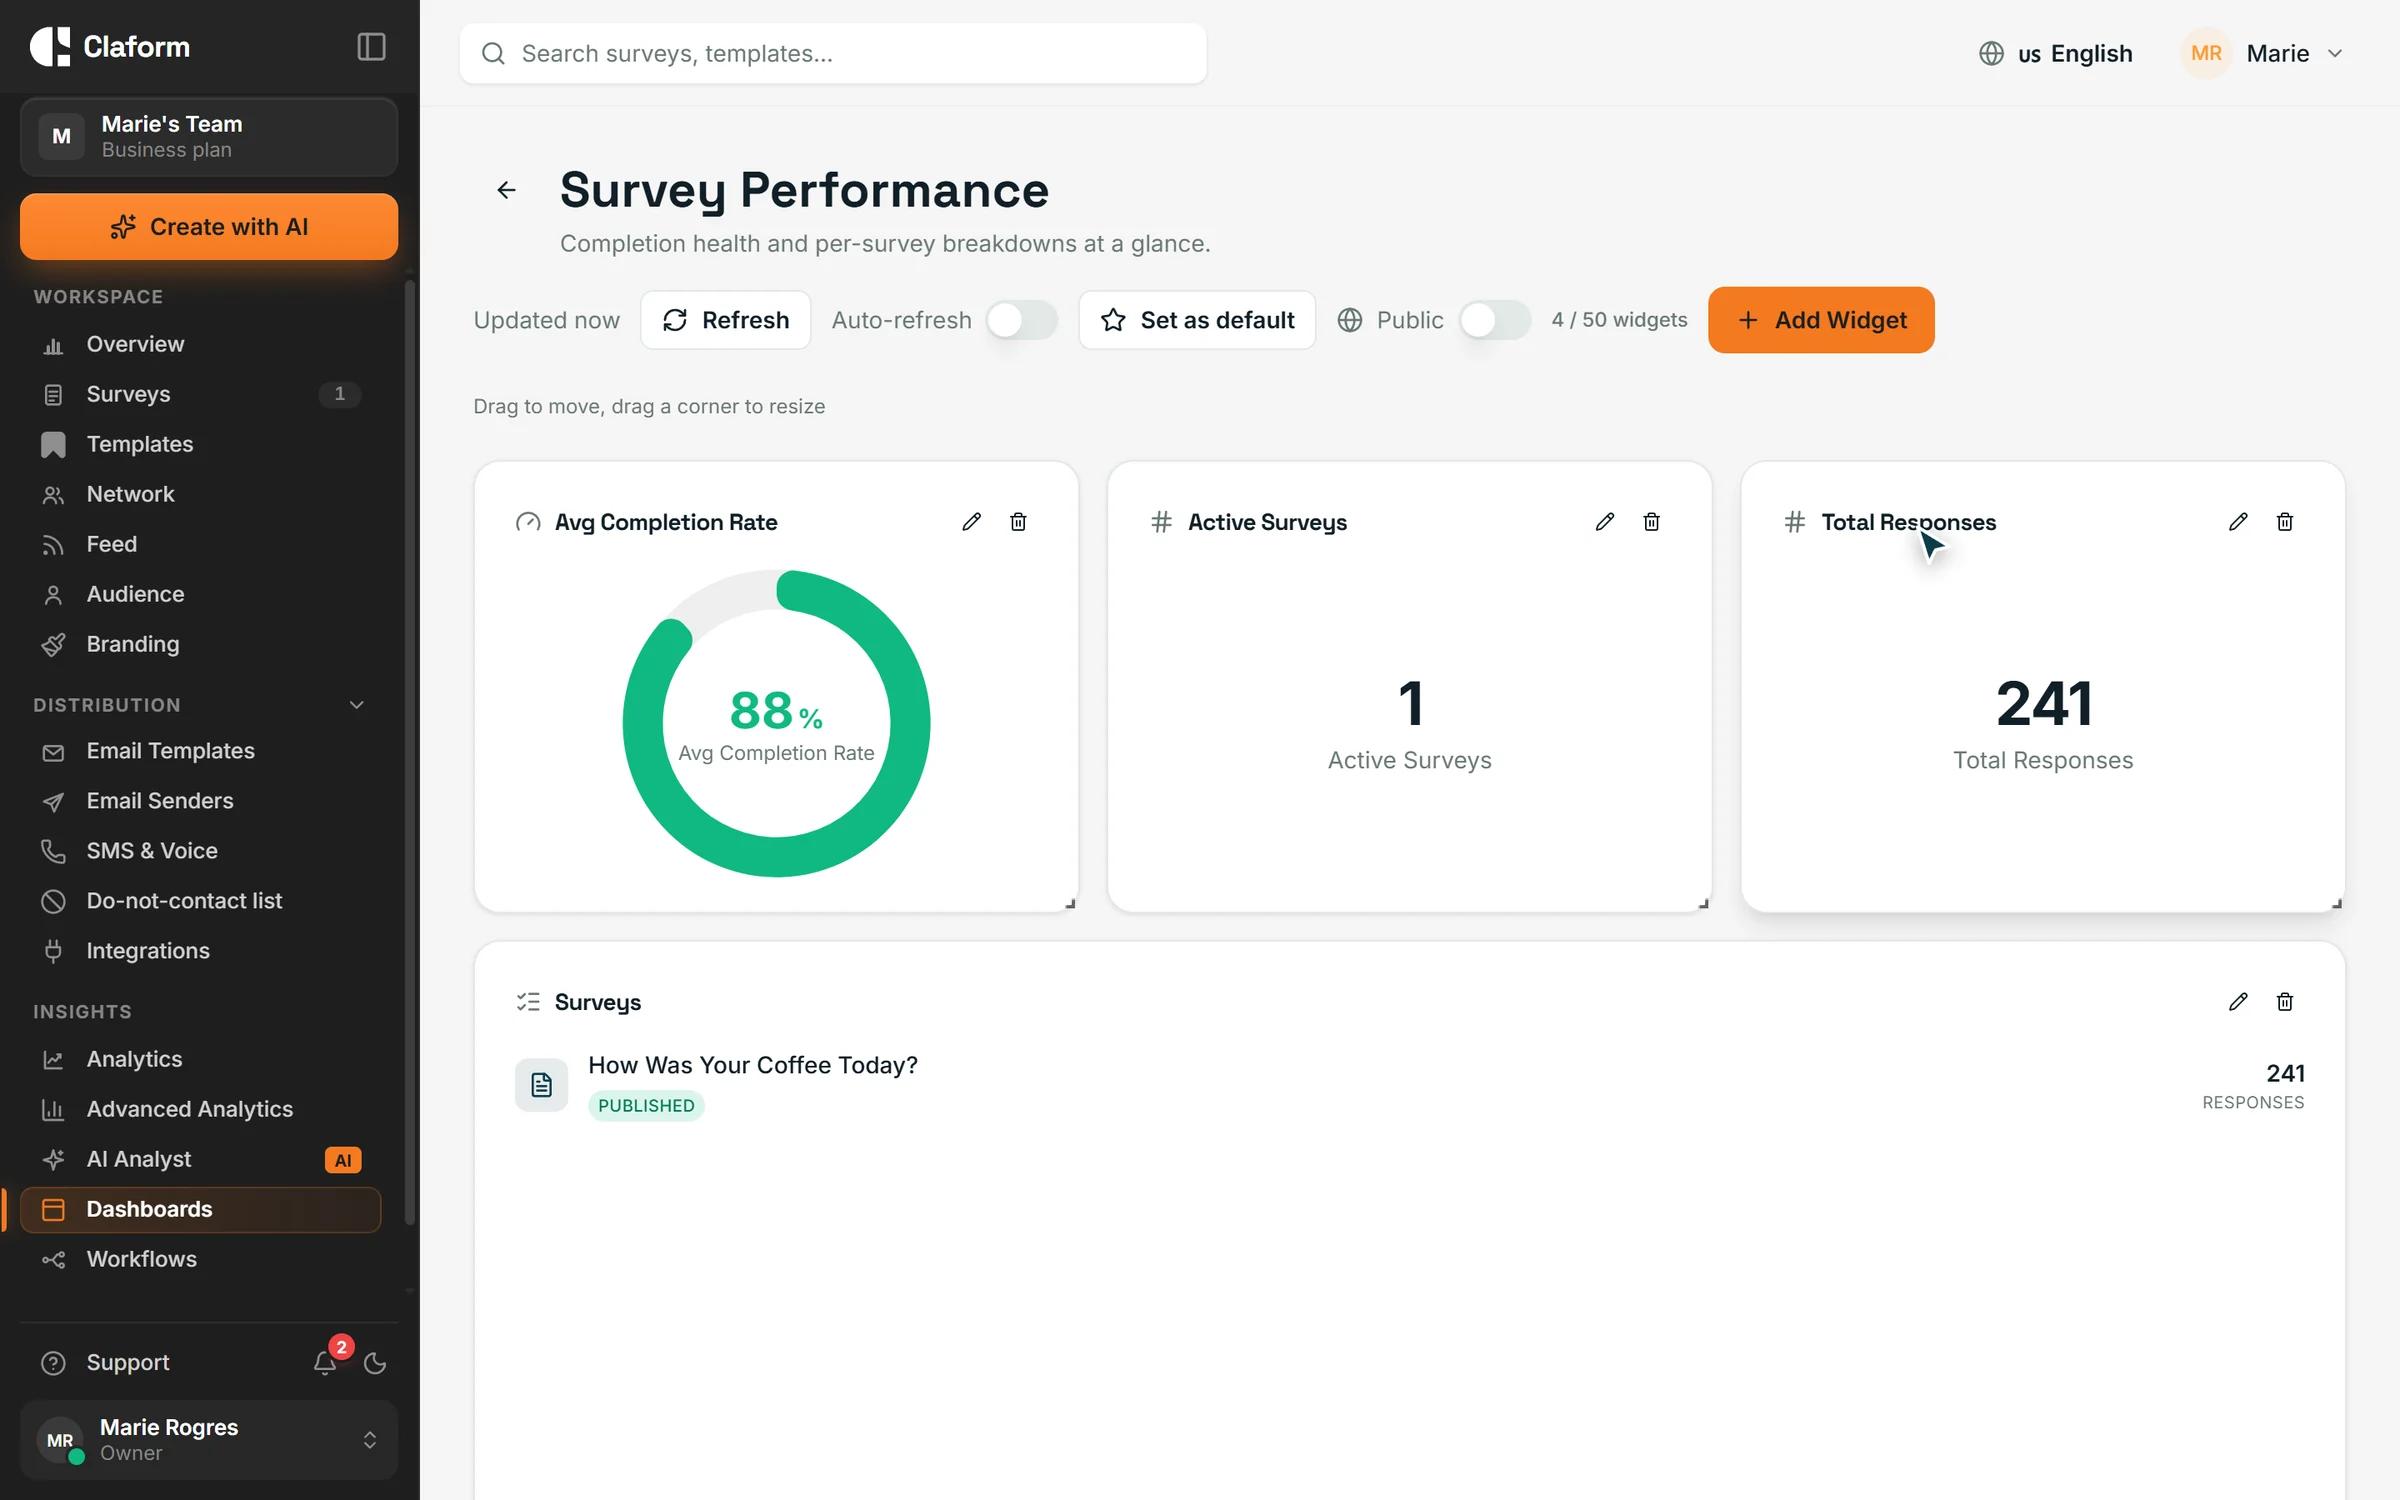Open the US English language selector
The height and width of the screenshot is (1500, 2400).
(x=2055, y=53)
